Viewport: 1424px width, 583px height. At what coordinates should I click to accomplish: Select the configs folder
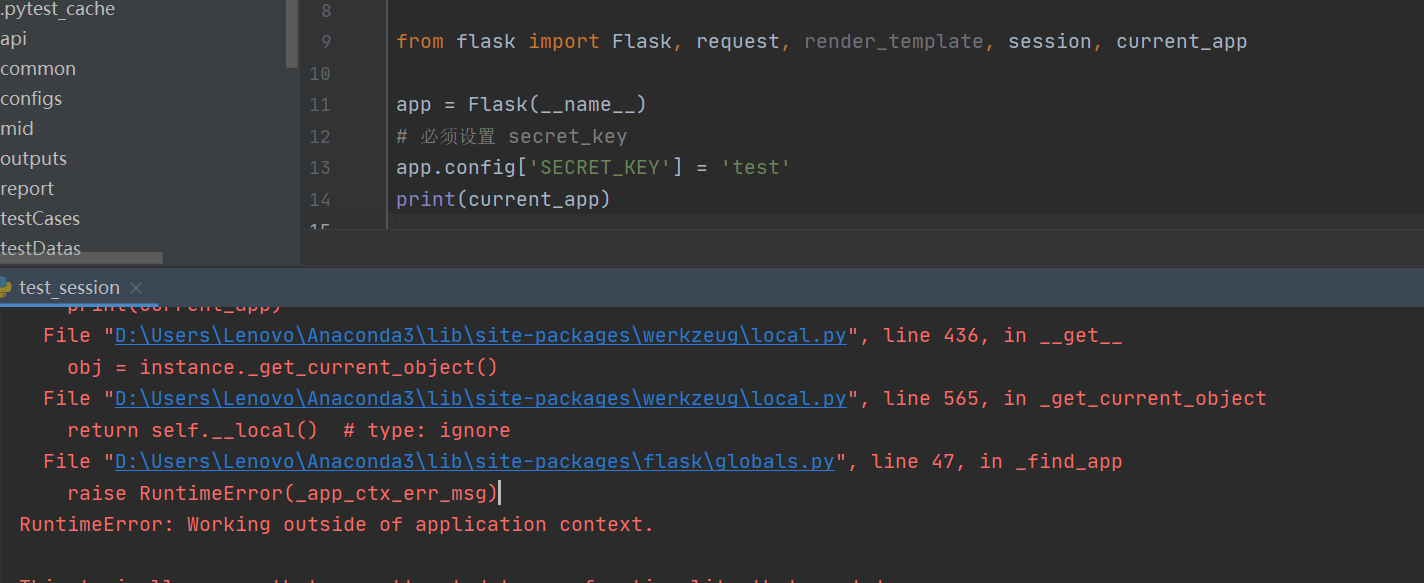click(x=31, y=99)
